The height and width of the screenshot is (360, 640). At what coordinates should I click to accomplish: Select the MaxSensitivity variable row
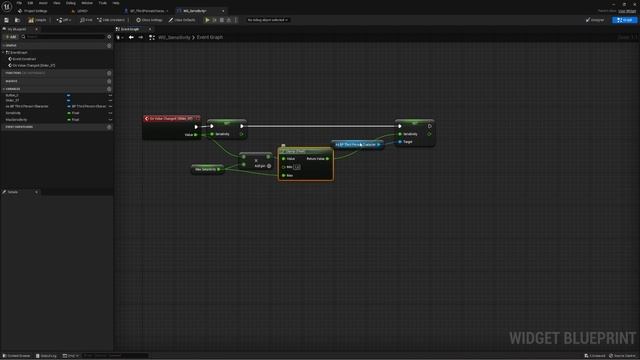tap(57, 120)
